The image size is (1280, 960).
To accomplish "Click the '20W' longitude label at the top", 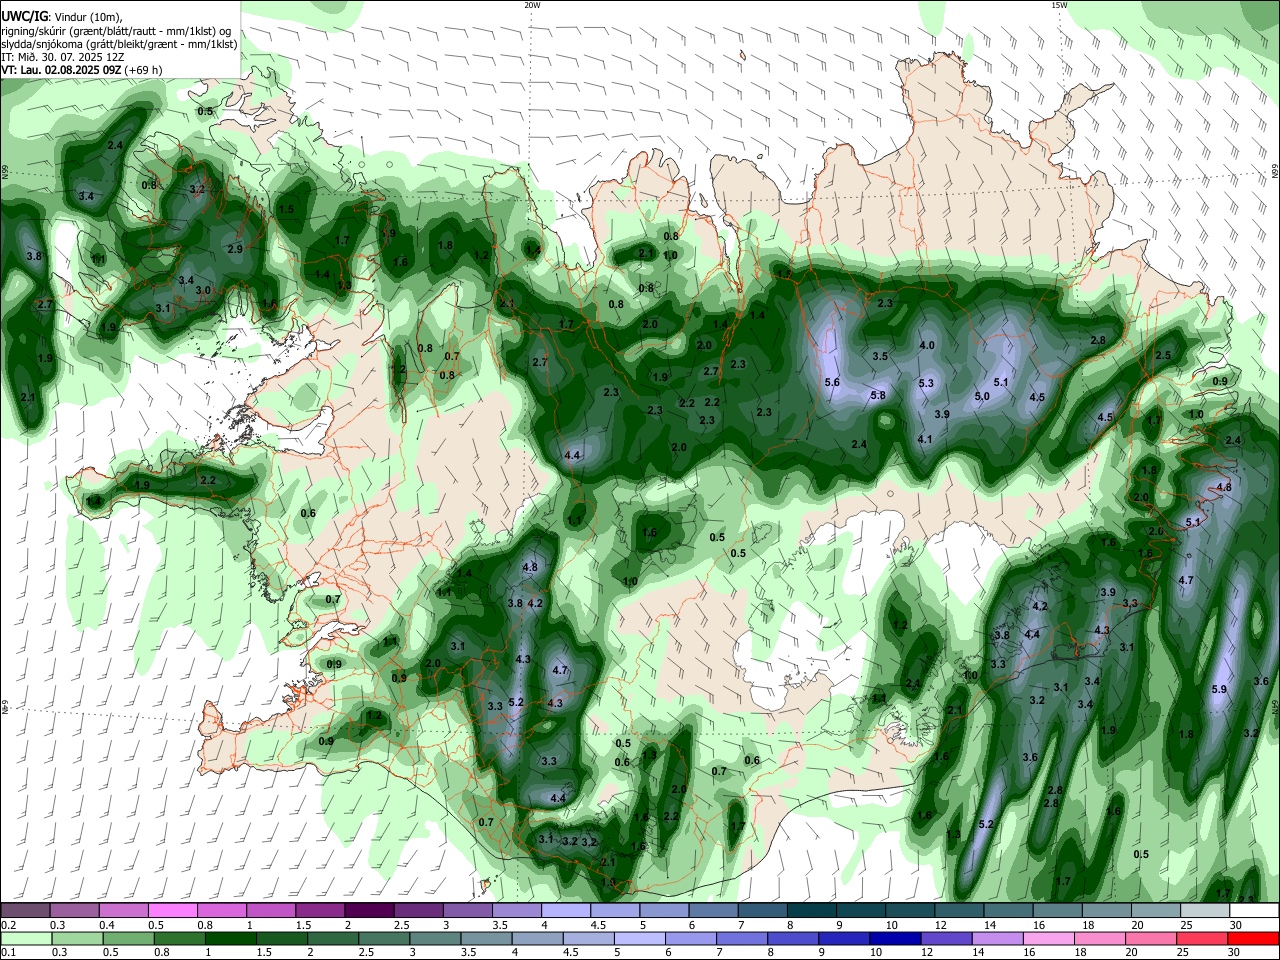I will [532, 5].
